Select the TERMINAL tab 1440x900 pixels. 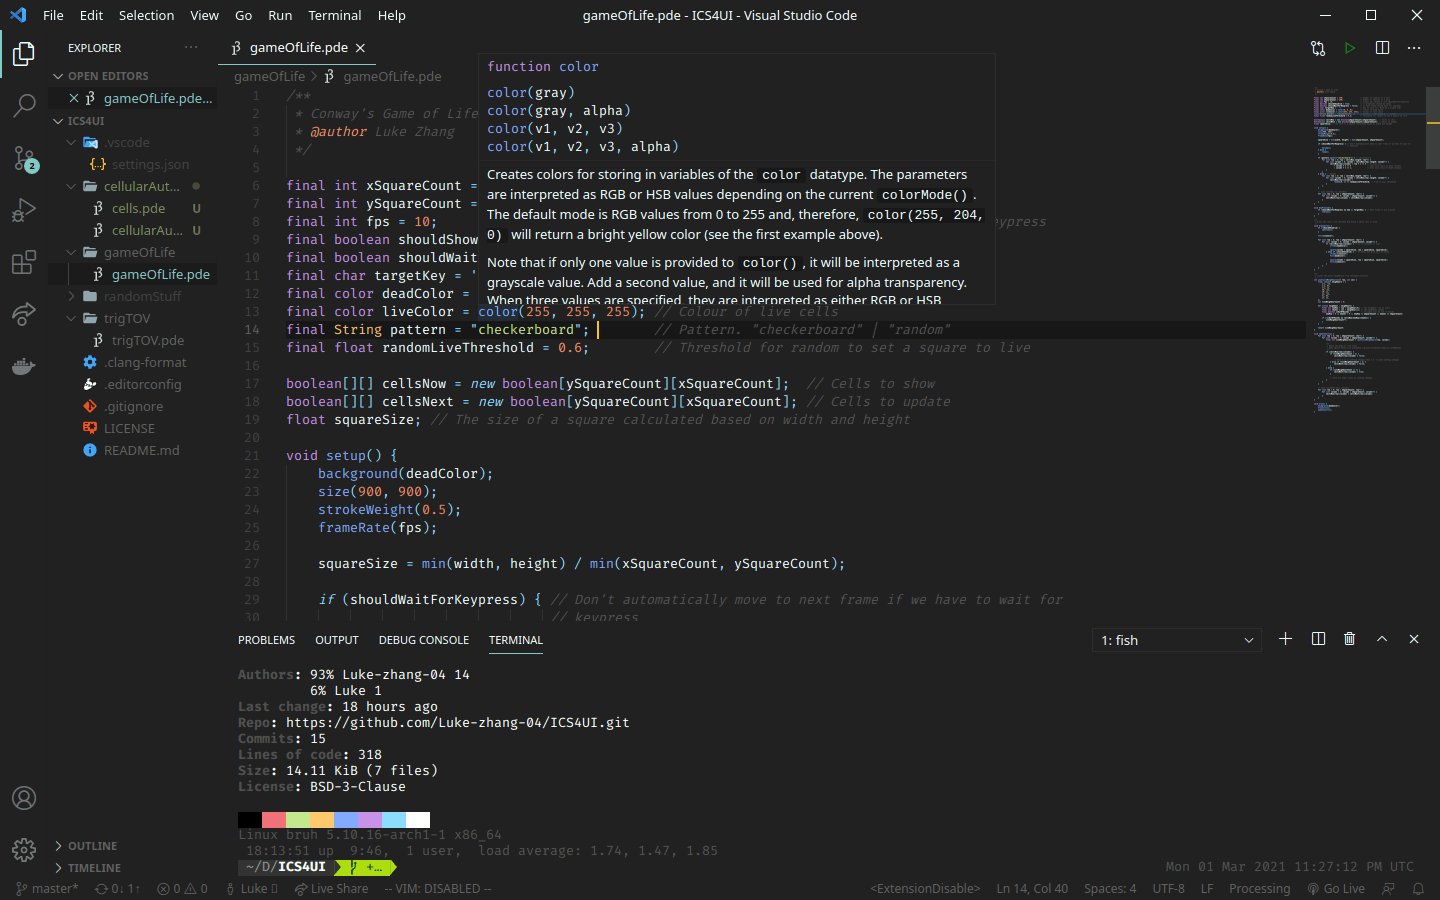[x=515, y=640]
